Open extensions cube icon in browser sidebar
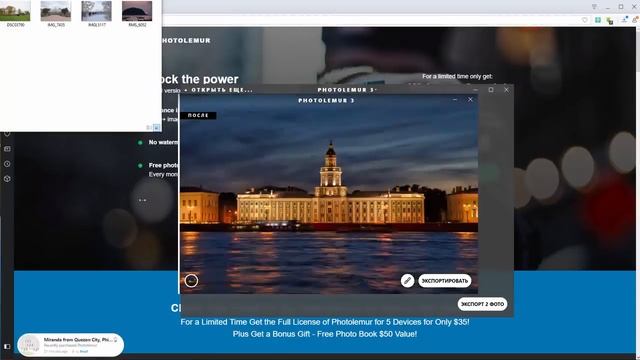Screen dimensions: 640x360 [x=7, y=179]
